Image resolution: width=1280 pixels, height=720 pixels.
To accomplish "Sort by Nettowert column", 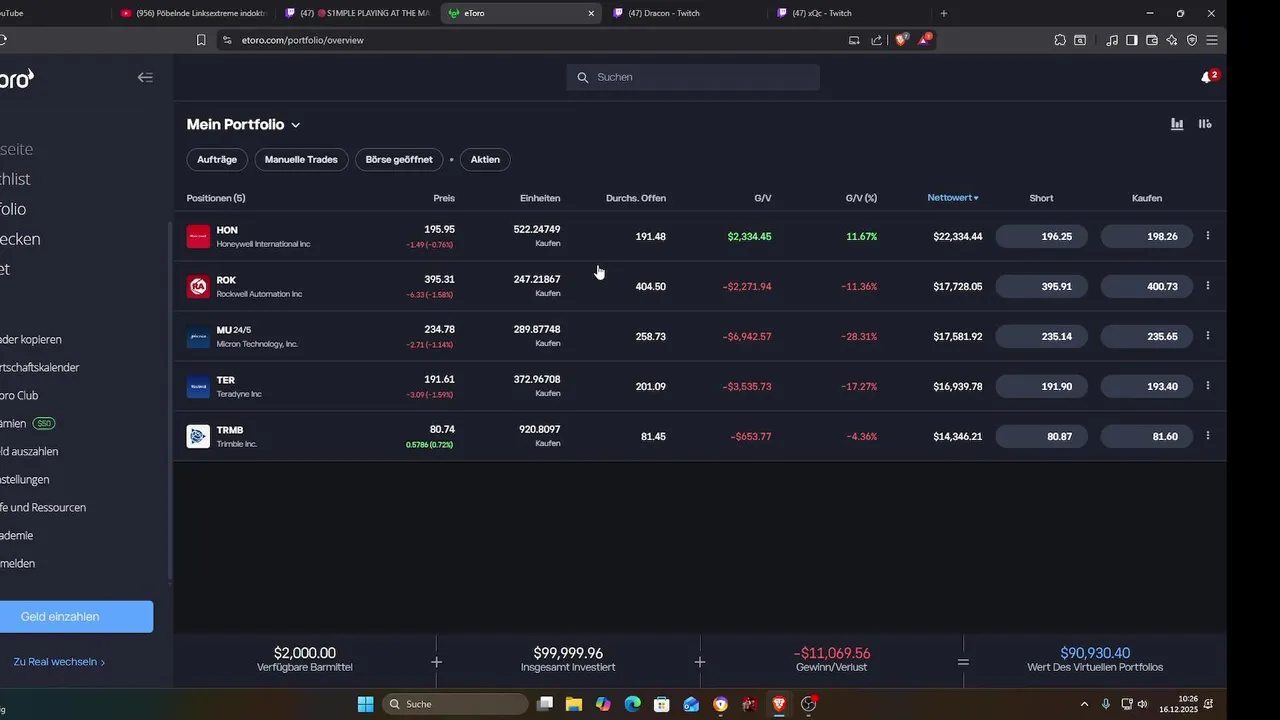I will (953, 198).
